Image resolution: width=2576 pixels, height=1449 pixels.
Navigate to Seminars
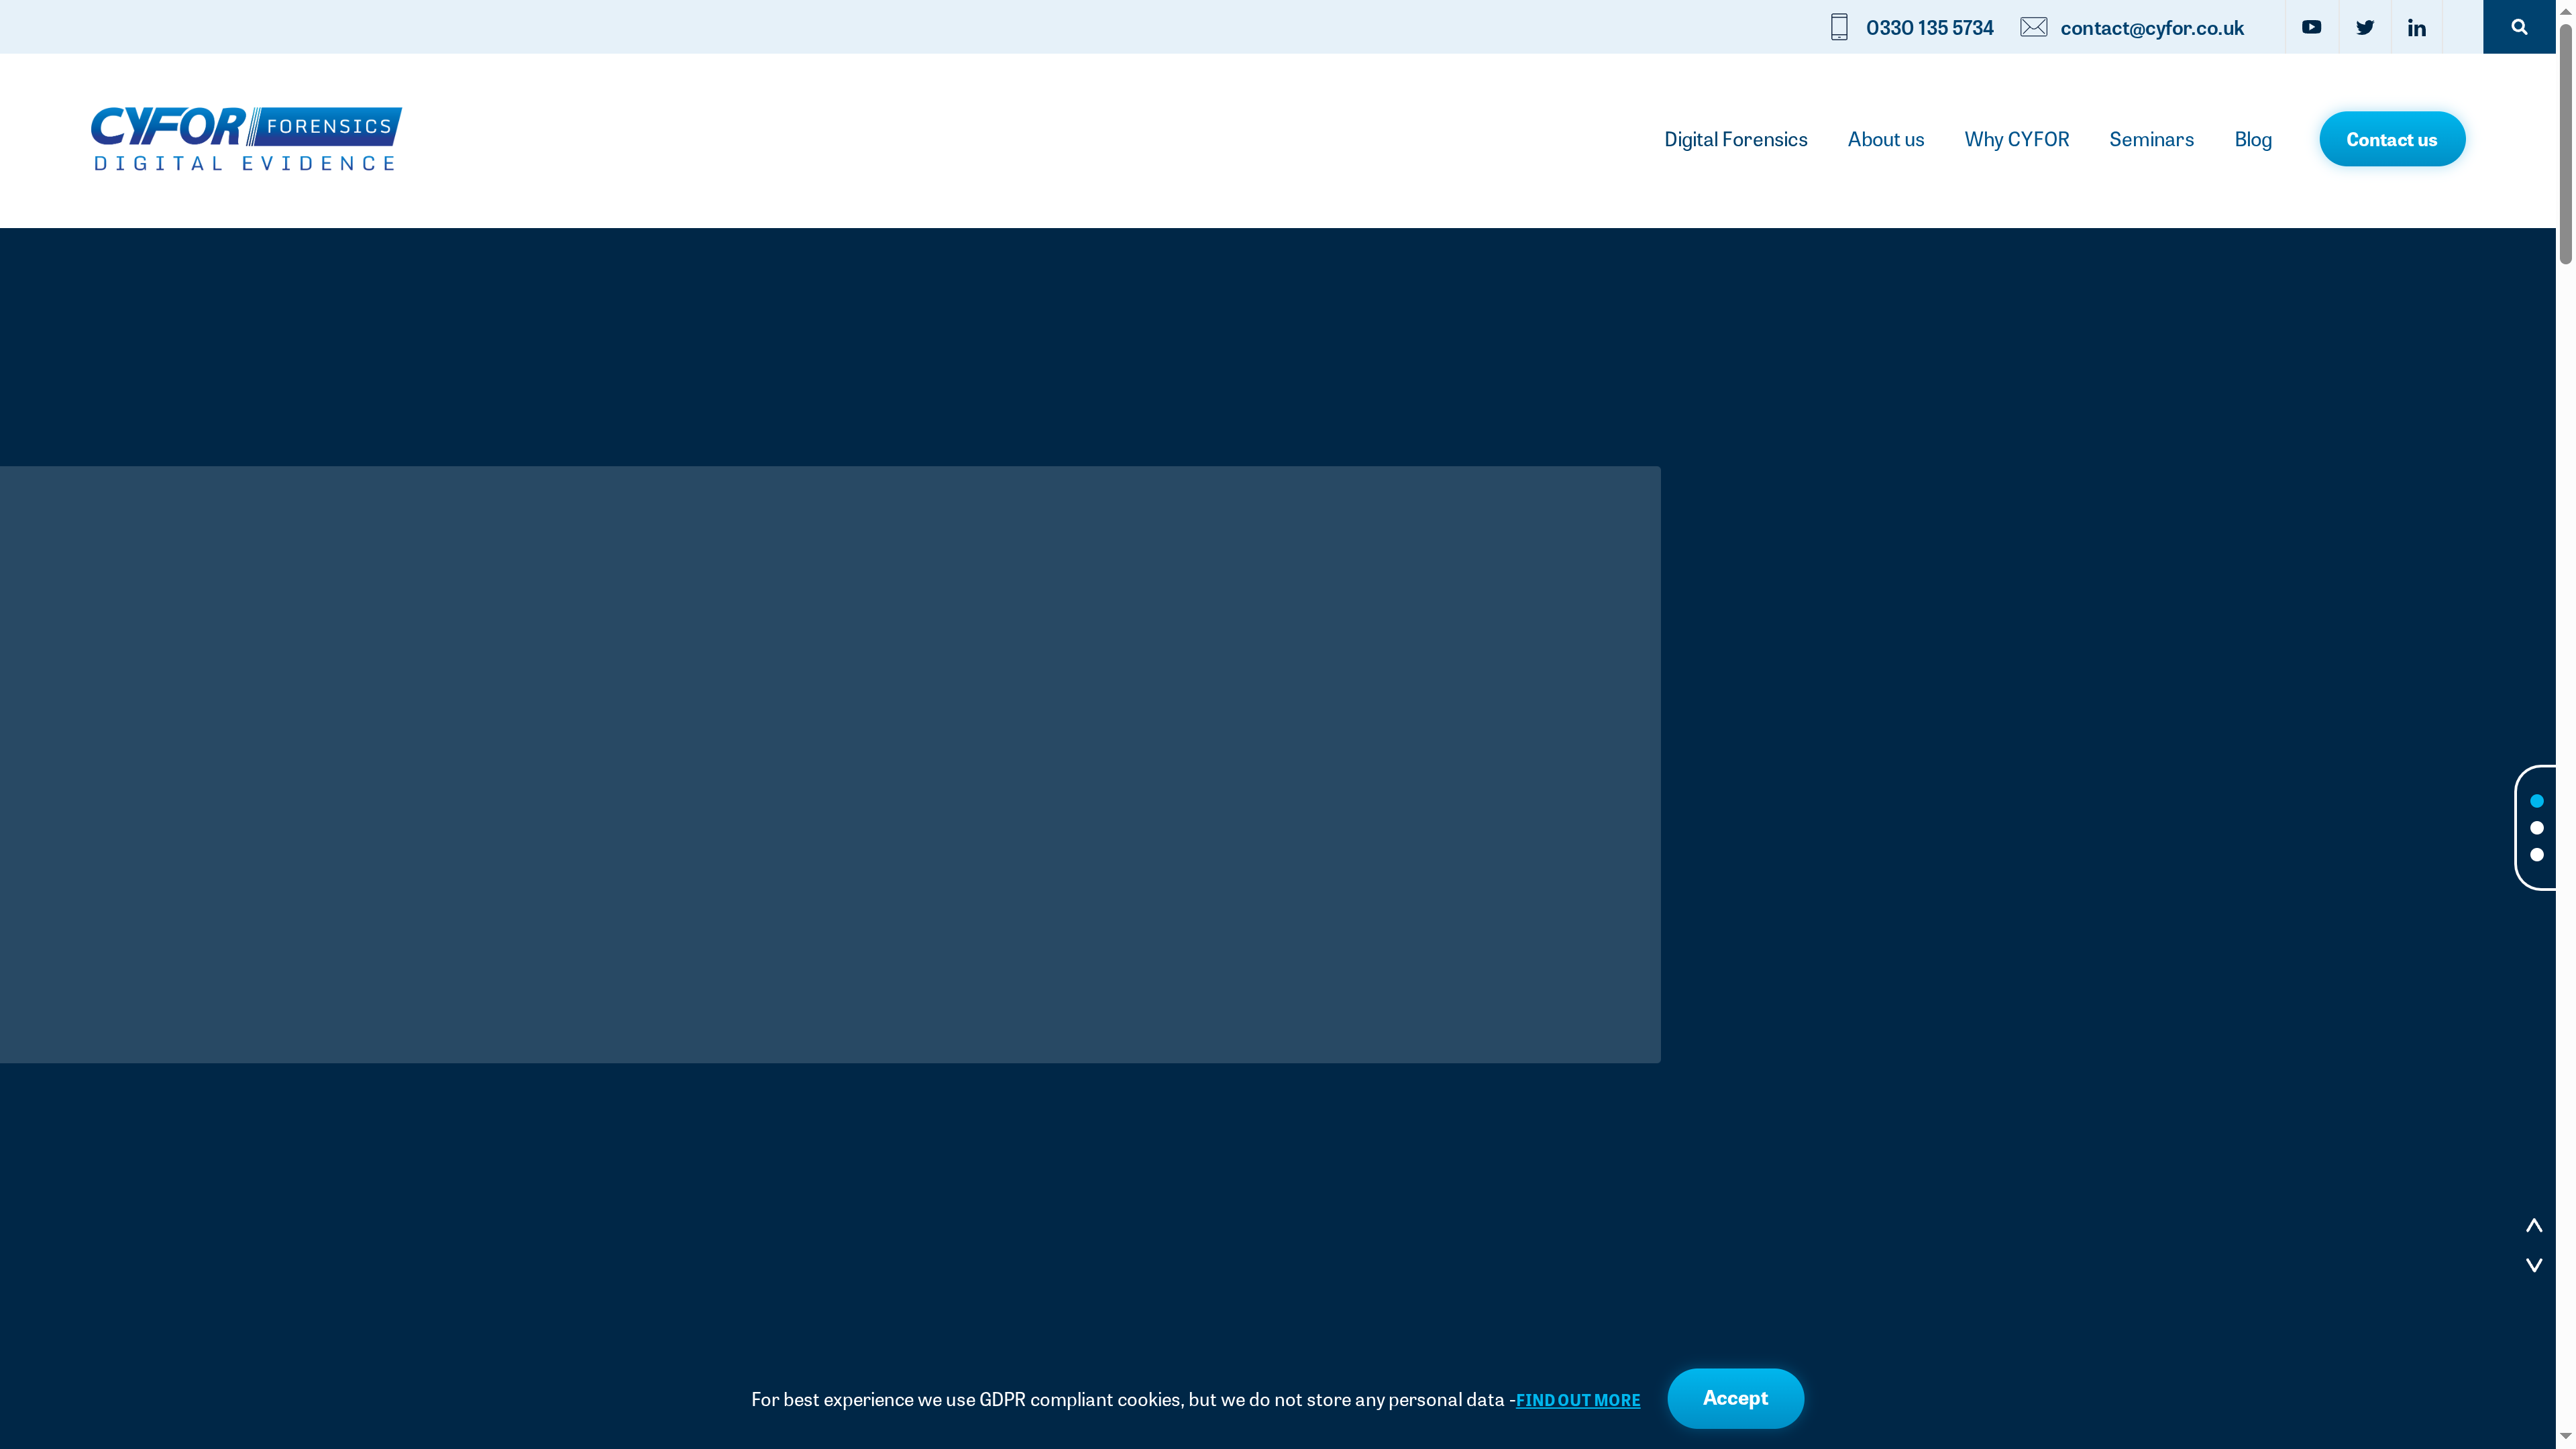click(x=2151, y=139)
